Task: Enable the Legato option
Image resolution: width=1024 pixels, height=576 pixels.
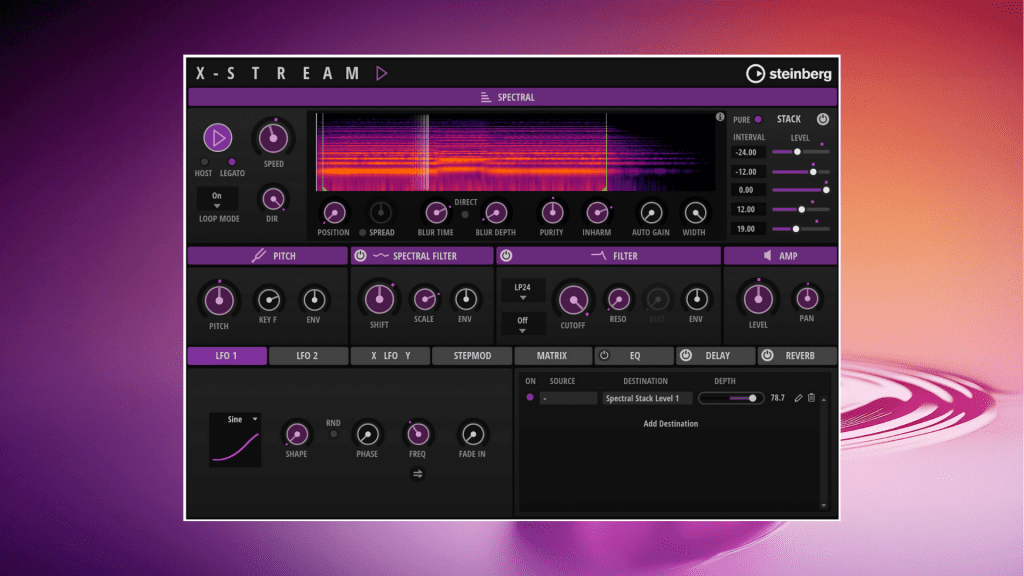Action: coord(232,162)
